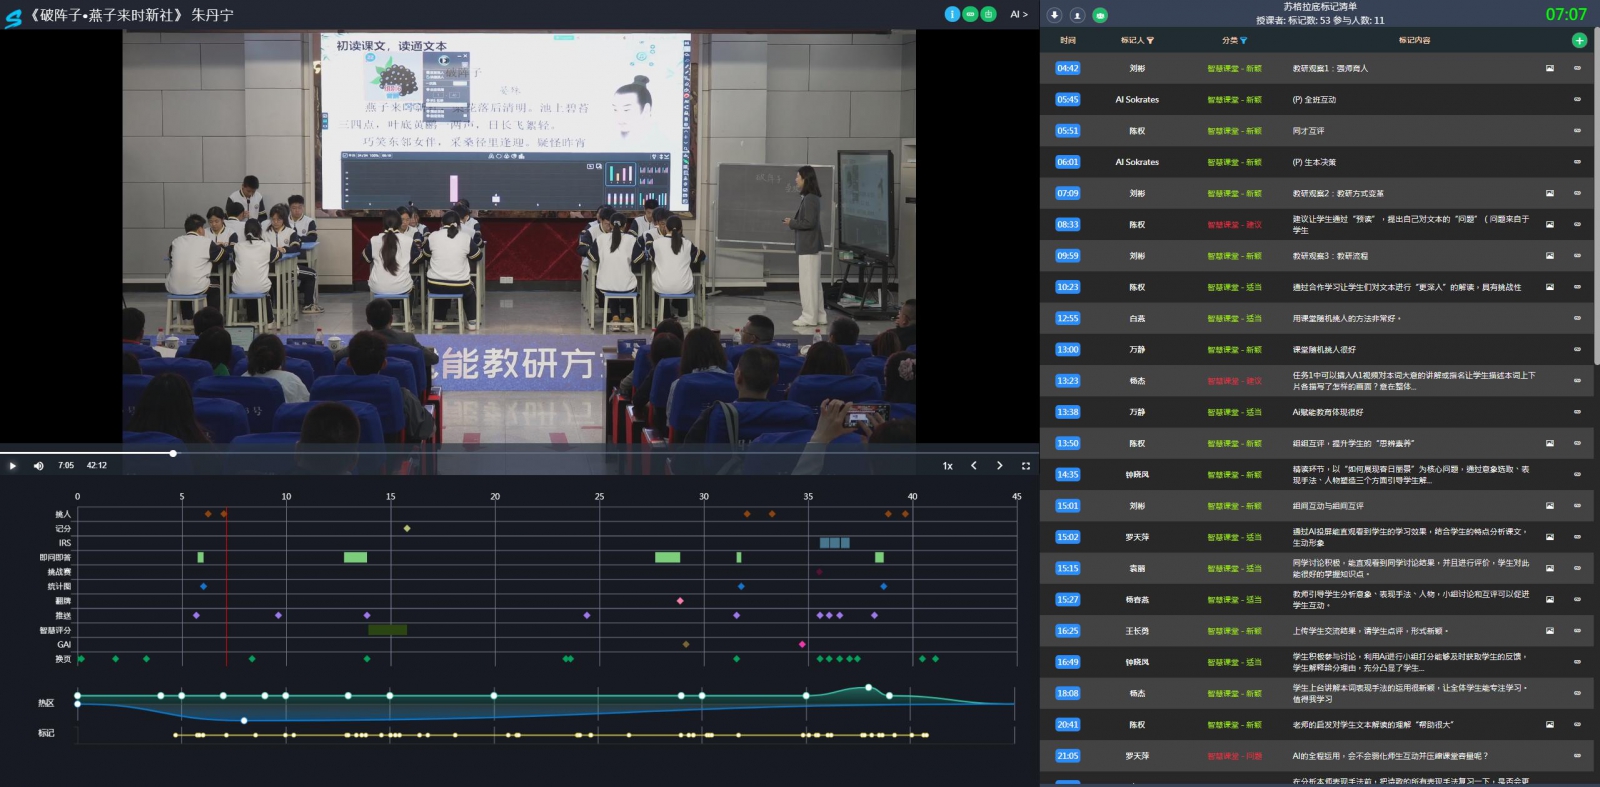Change the 1x playback speed
1600x787 pixels.
click(x=947, y=466)
